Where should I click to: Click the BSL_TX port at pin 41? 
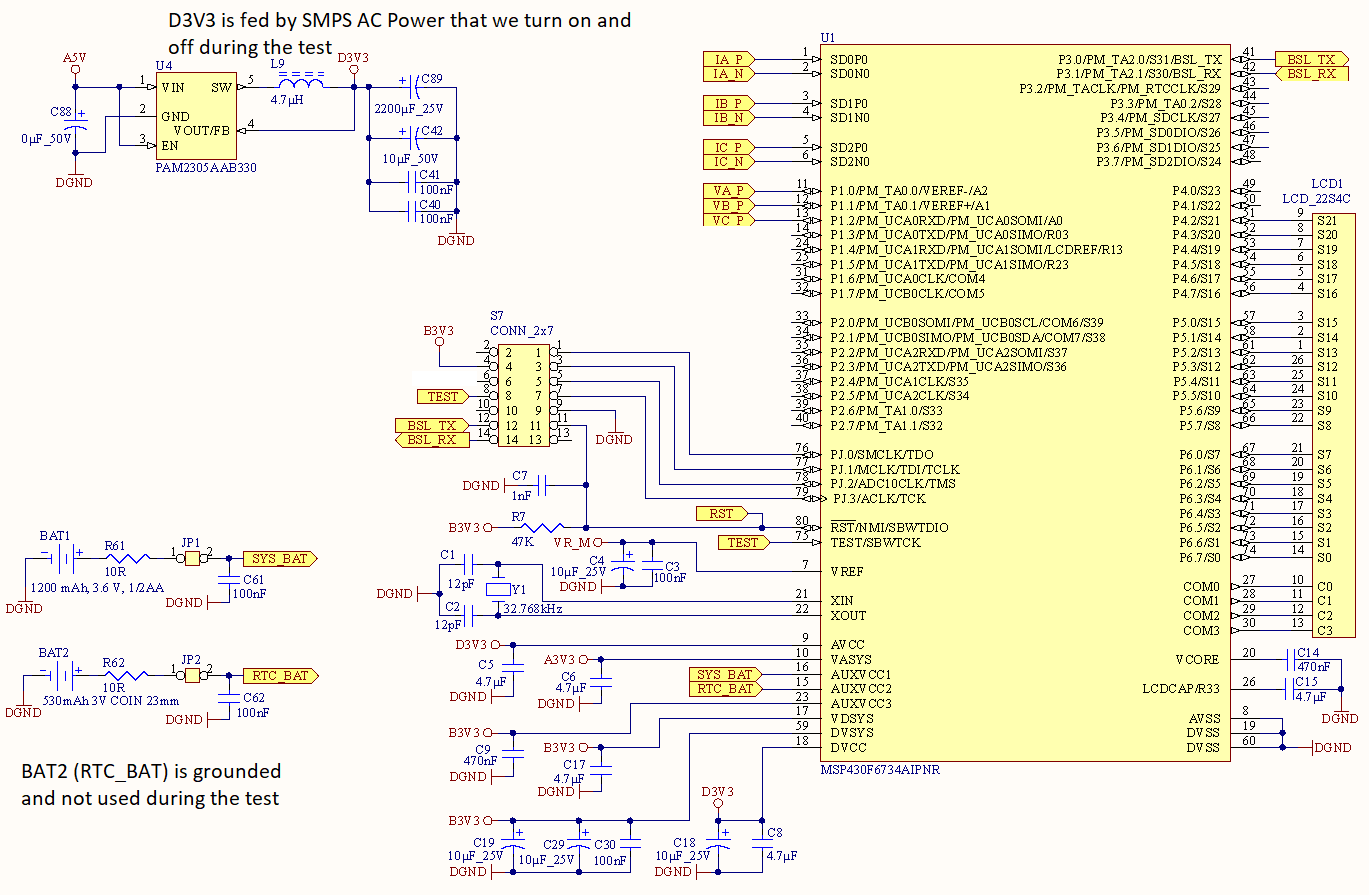point(1312,59)
